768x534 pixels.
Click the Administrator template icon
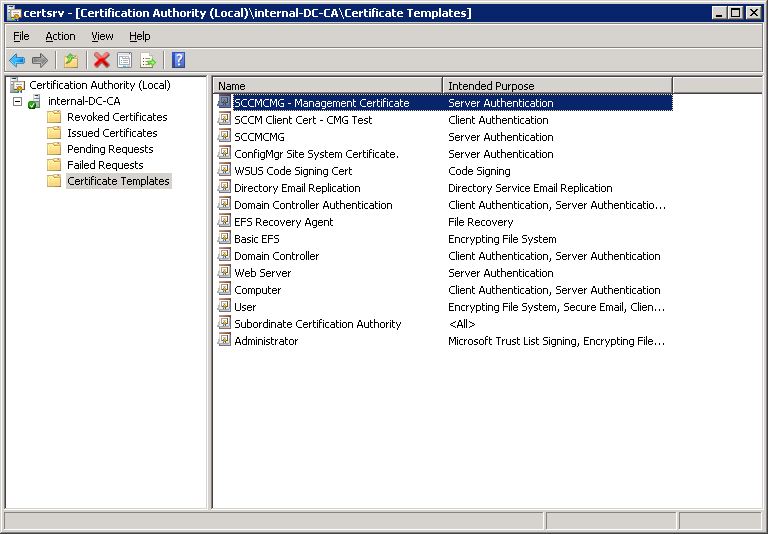224,340
